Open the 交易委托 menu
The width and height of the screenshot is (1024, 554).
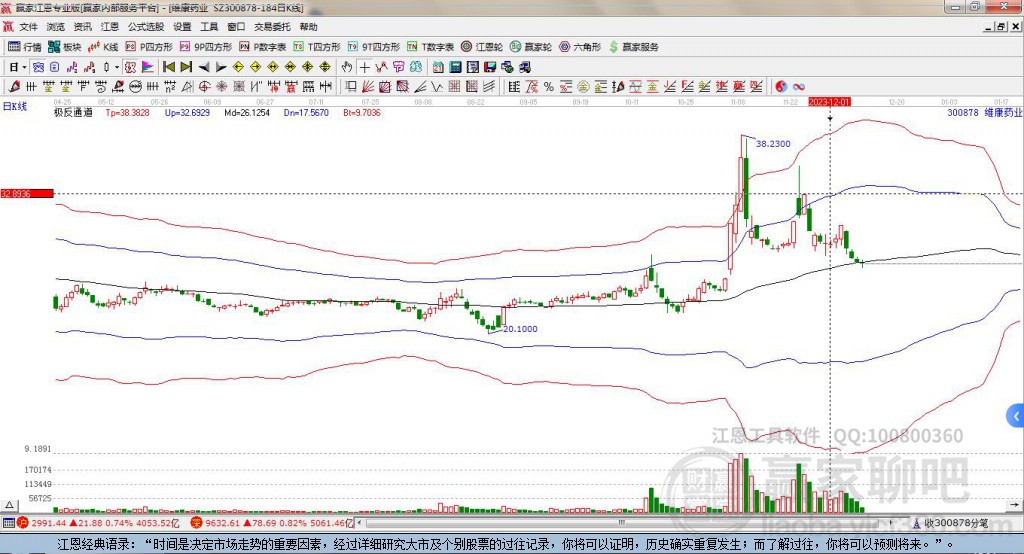tap(272, 27)
